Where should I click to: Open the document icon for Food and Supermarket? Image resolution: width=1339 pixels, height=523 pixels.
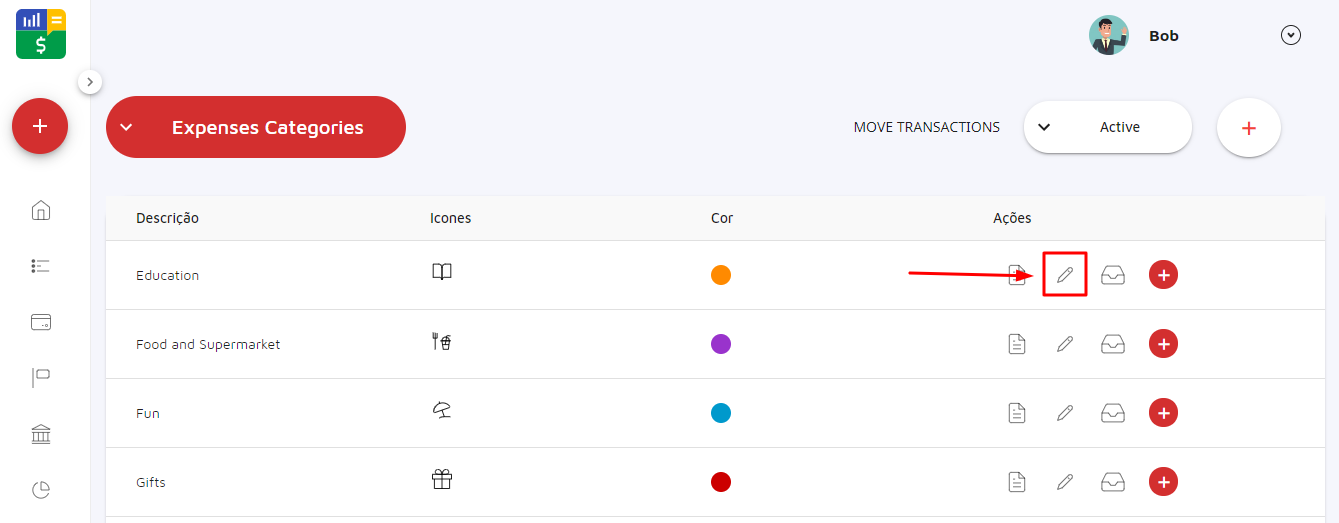point(1017,344)
